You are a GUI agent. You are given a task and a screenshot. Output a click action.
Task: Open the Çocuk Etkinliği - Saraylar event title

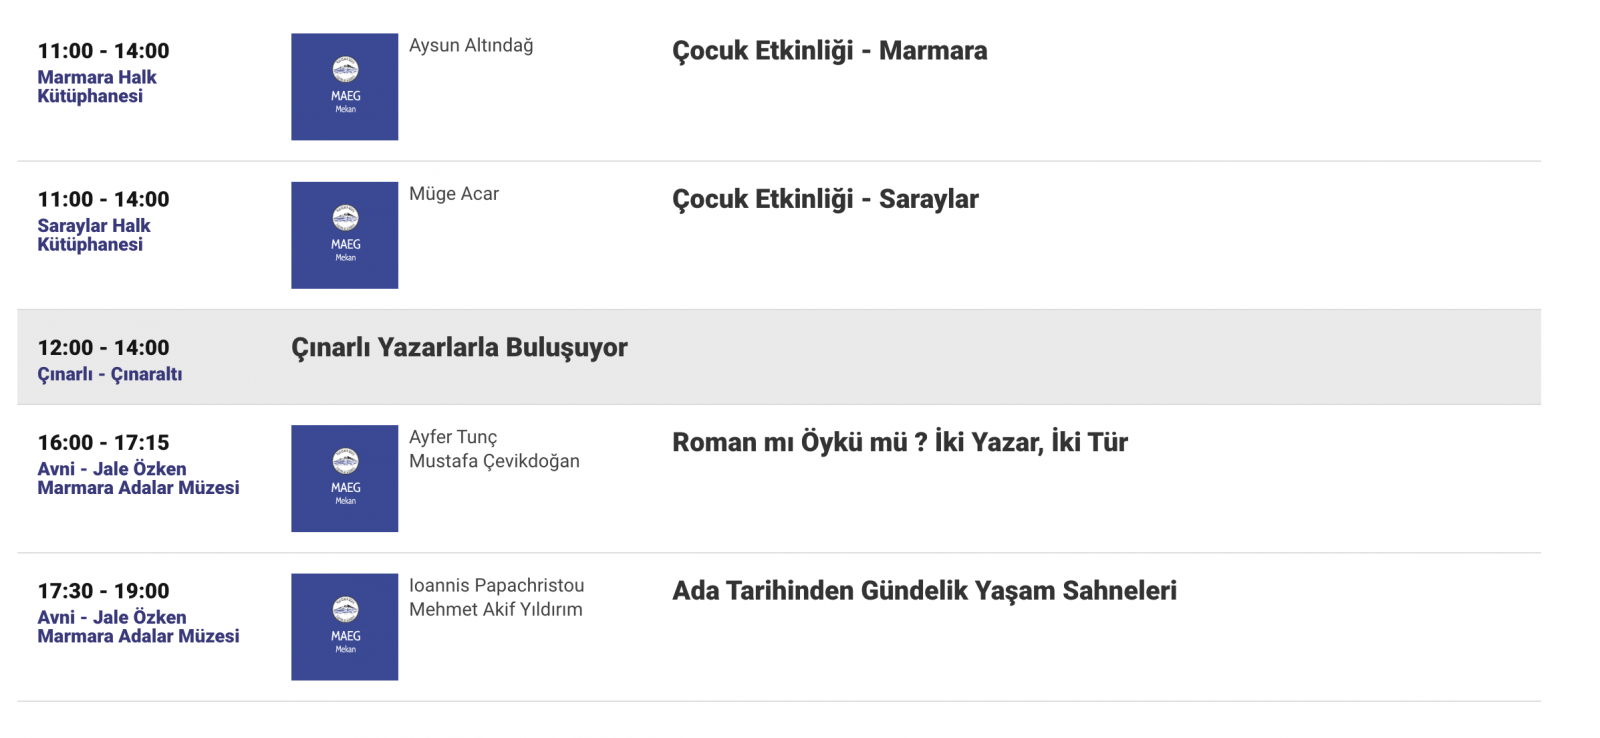tap(825, 199)
